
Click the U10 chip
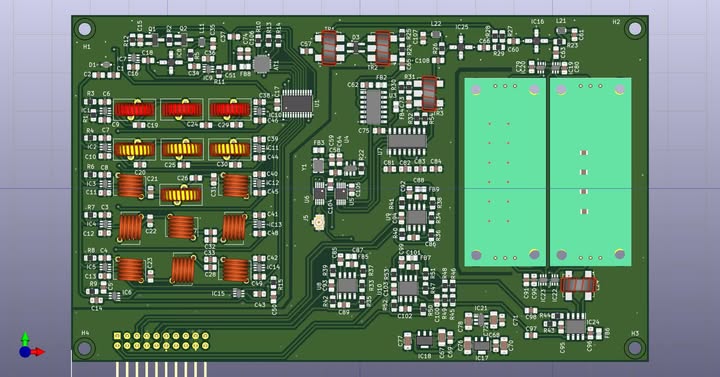[408, 288]
